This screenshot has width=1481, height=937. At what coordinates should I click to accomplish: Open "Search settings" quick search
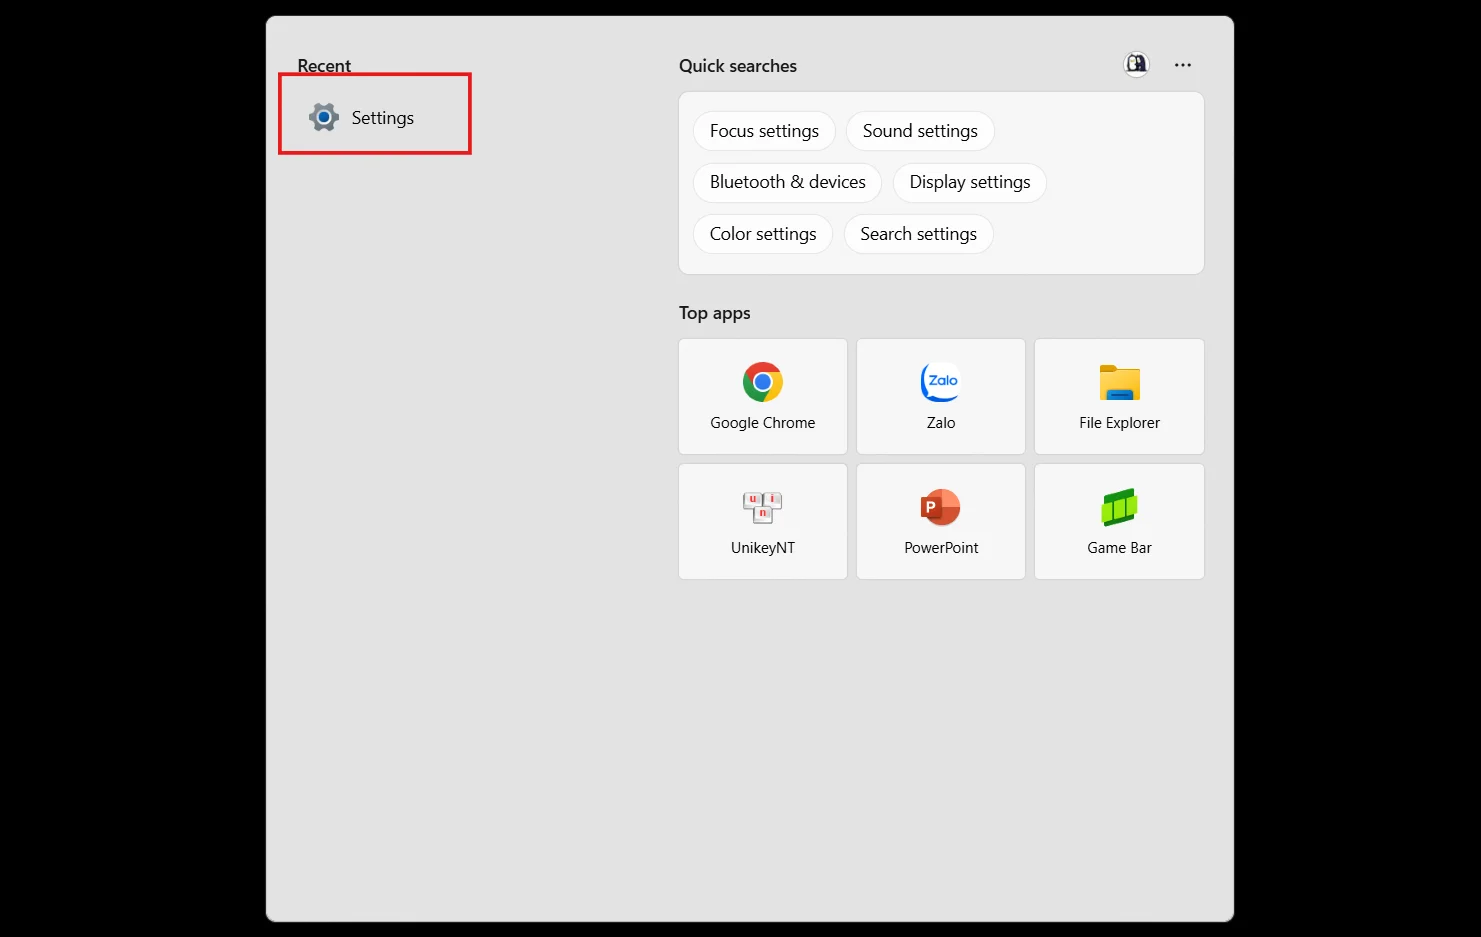click(x=918, y=233)
